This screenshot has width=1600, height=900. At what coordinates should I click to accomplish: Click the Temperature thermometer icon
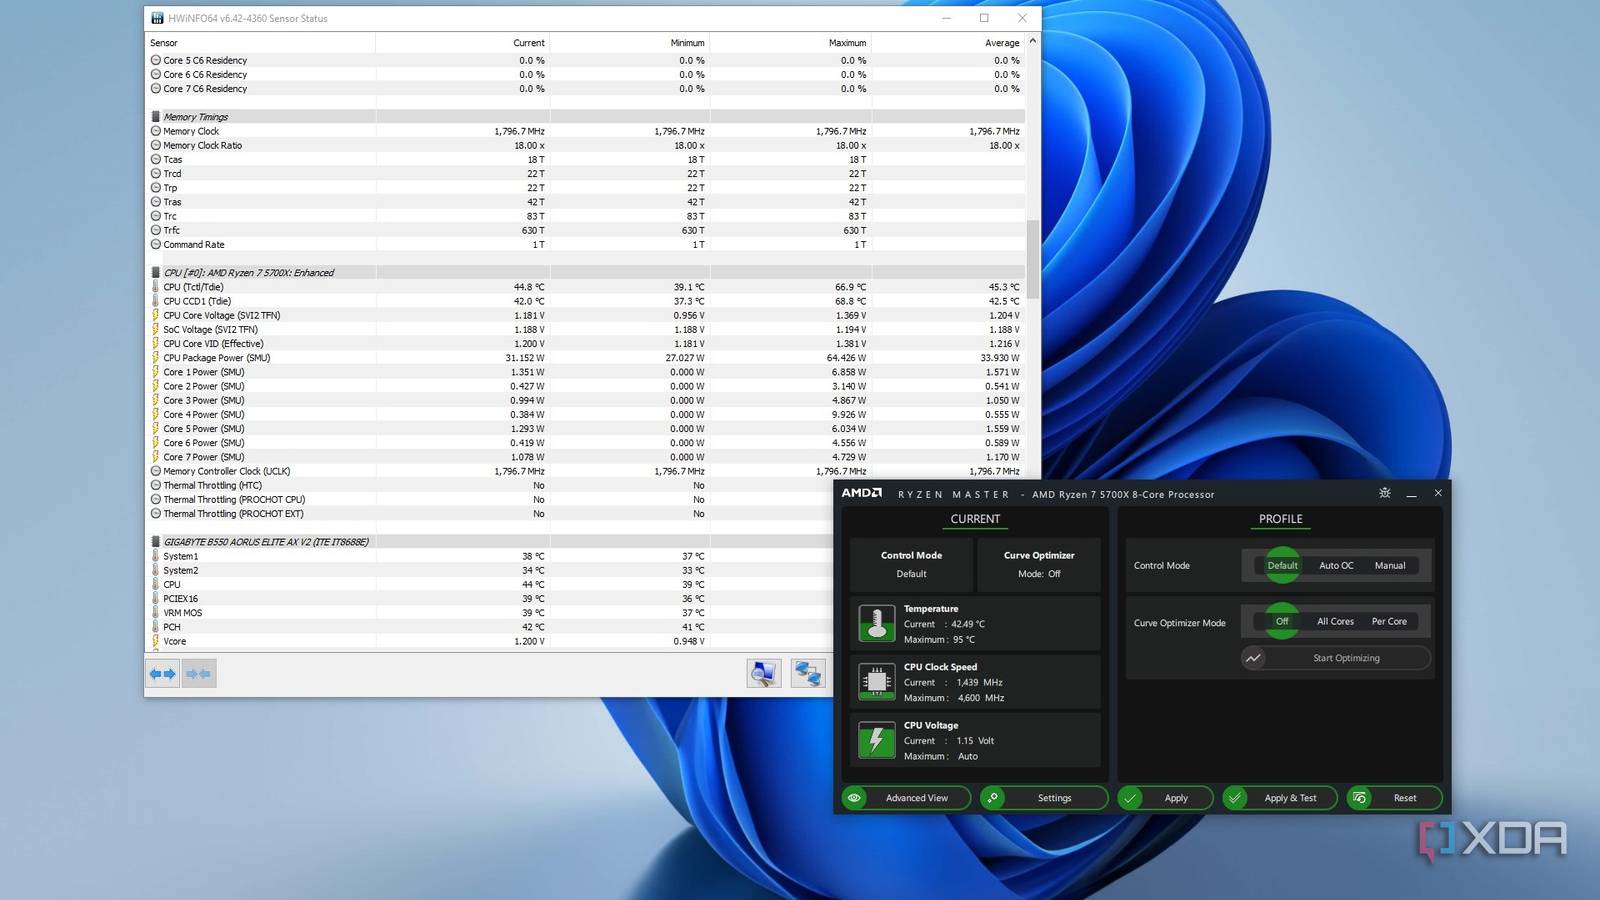[x=877, y=623]
